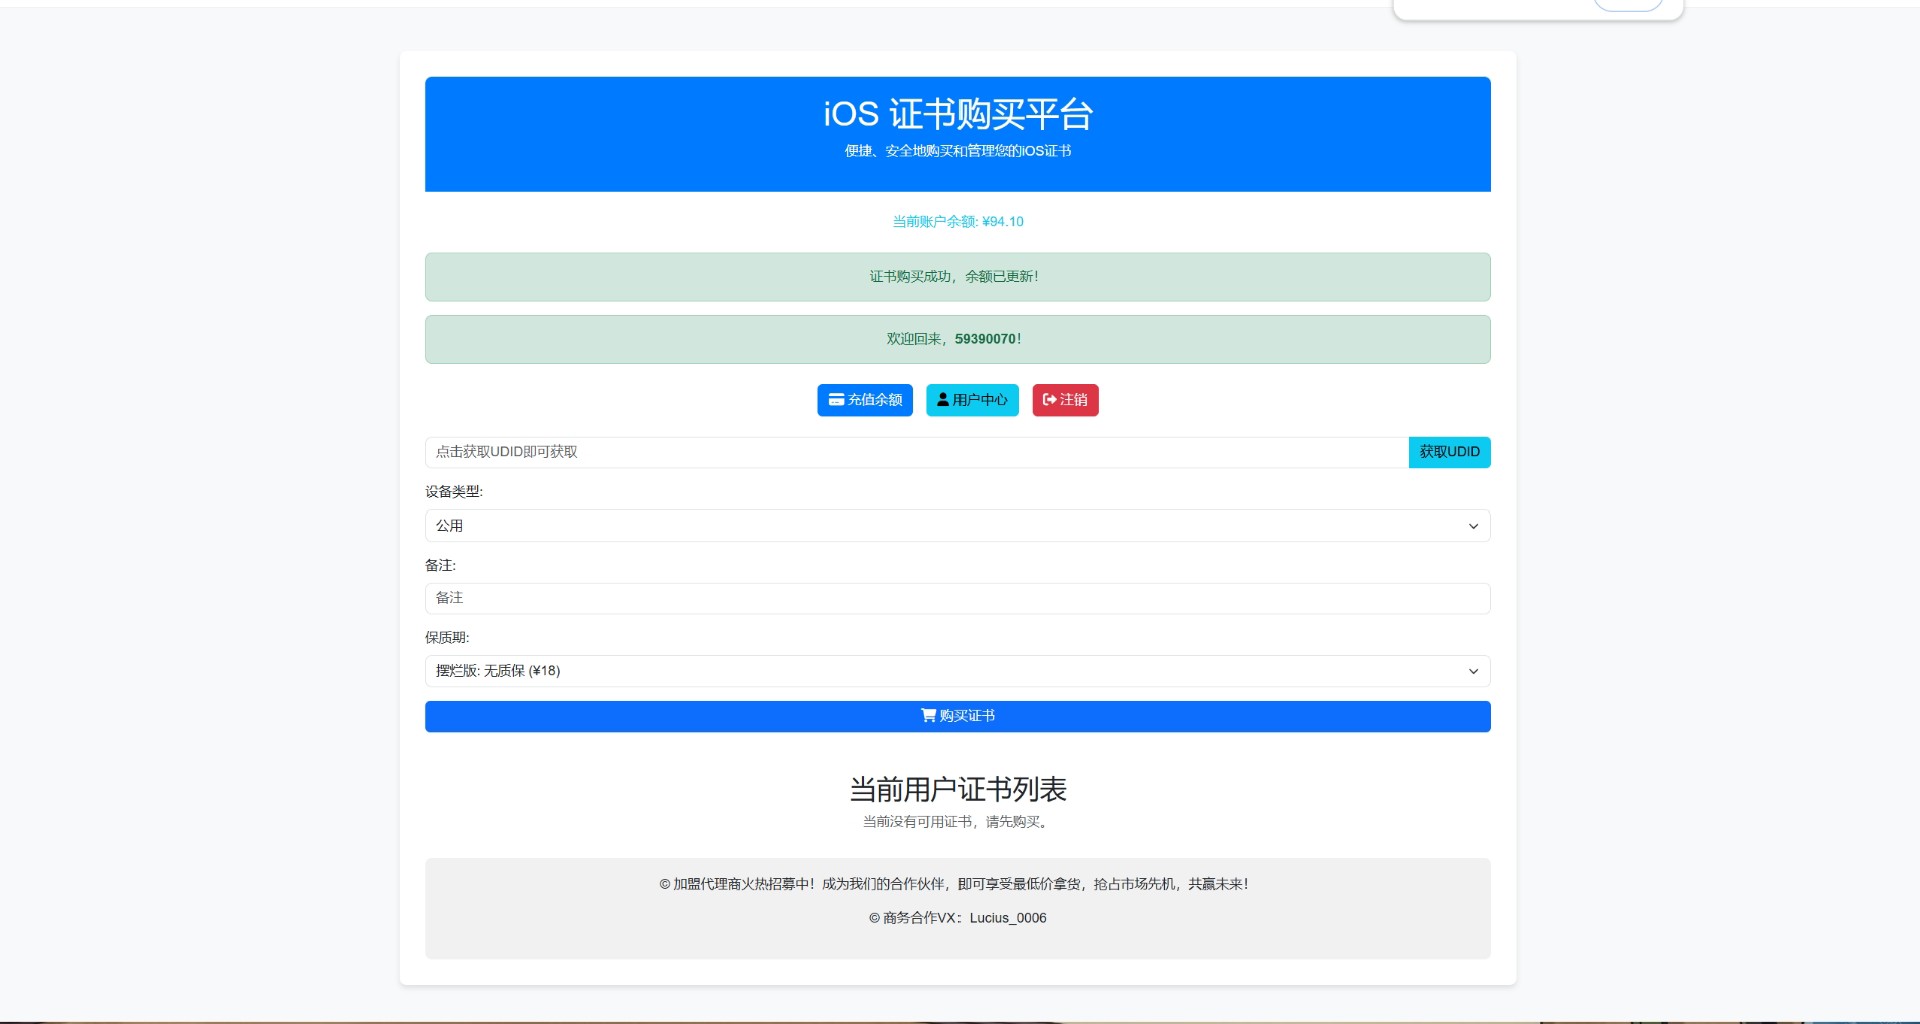
Task: Click into the 备注 text field
Action: pyautogui.click(x=956, y=599)
